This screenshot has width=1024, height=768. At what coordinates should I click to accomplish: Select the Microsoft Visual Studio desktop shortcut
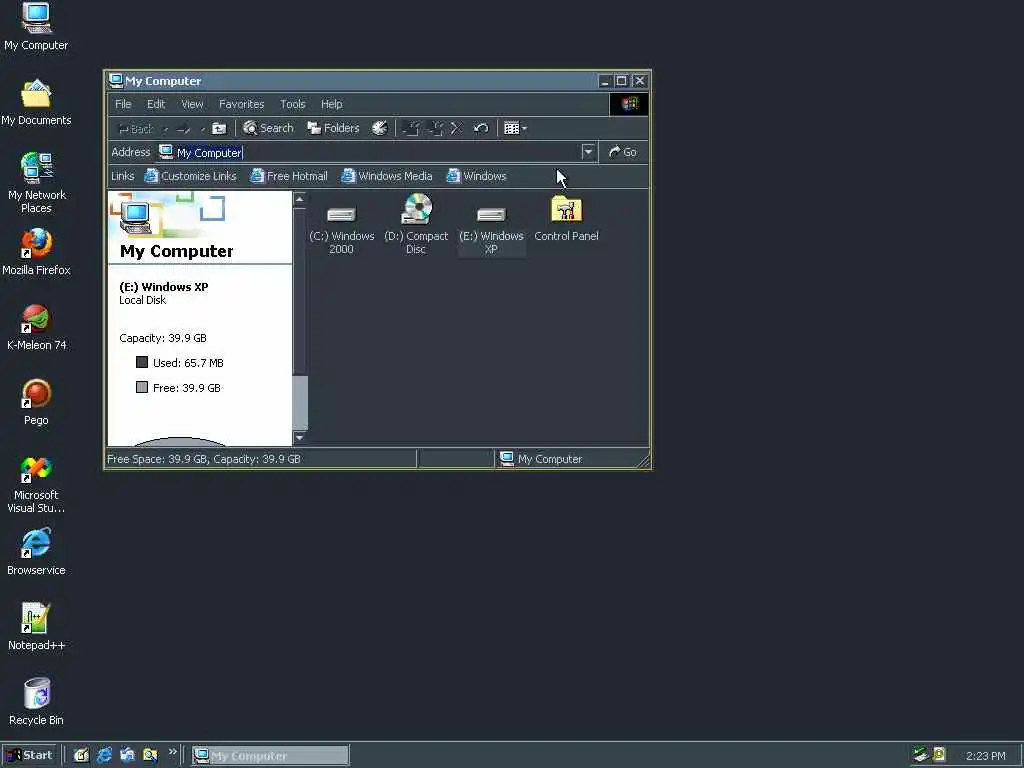point(36,484)
